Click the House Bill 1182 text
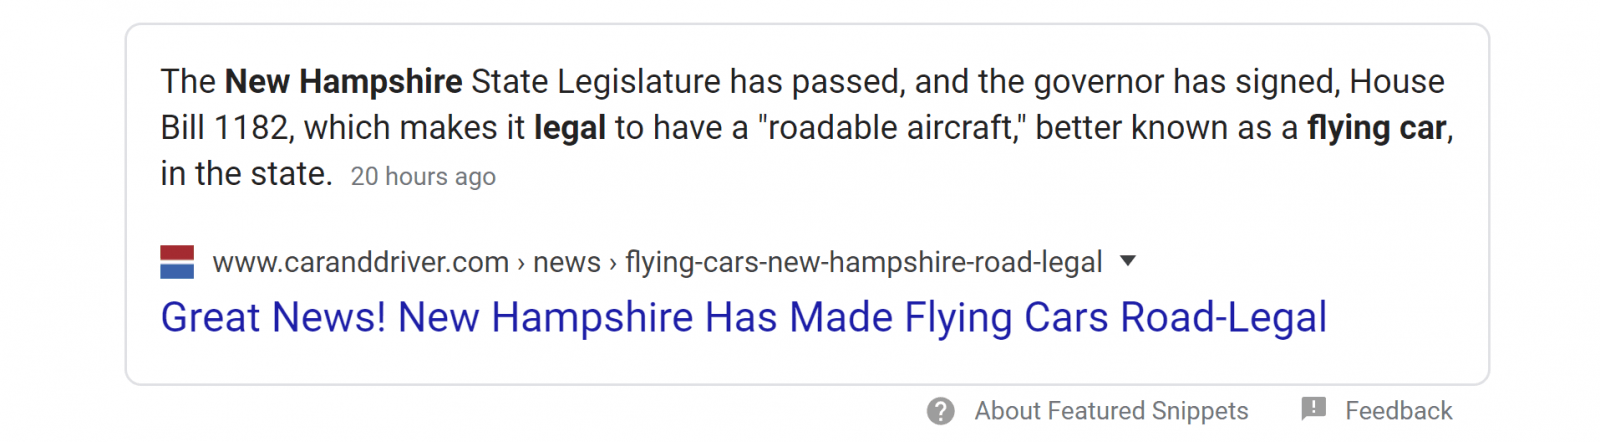Viewport: 1600px width, 442px height. [1396, 82]
